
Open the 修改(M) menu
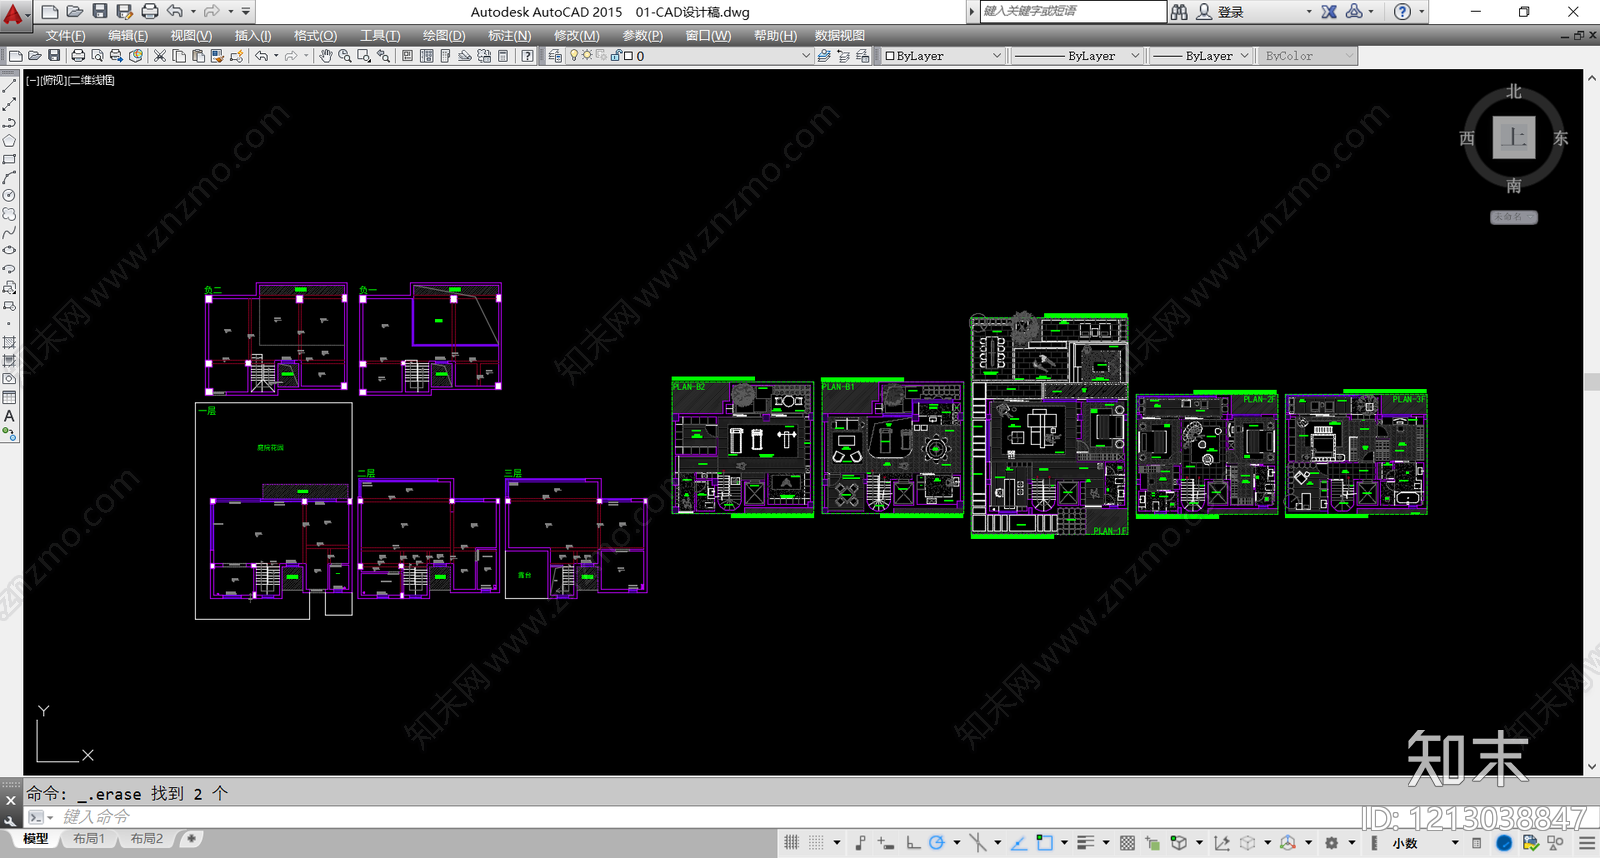pos(577,35)
